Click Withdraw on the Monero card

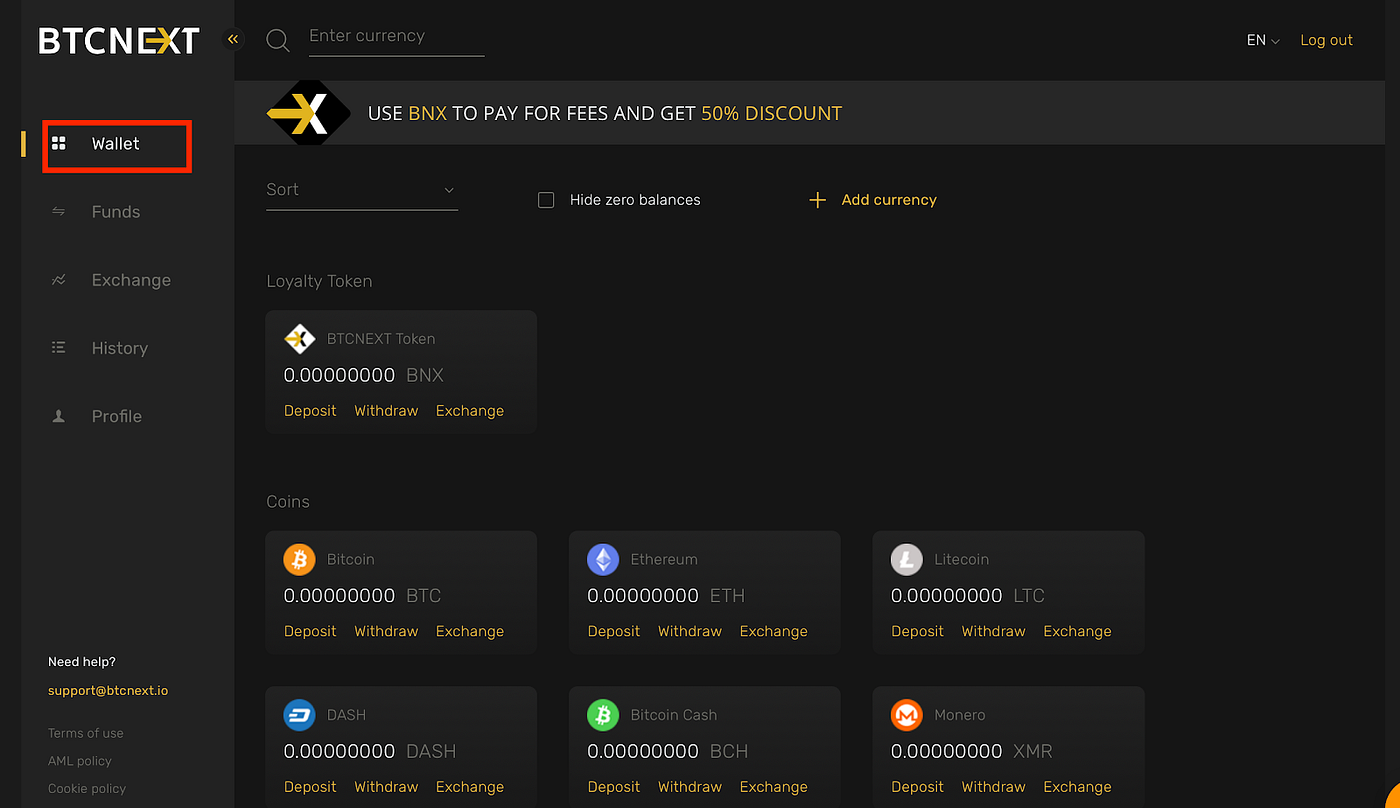(x=994, y=787)
